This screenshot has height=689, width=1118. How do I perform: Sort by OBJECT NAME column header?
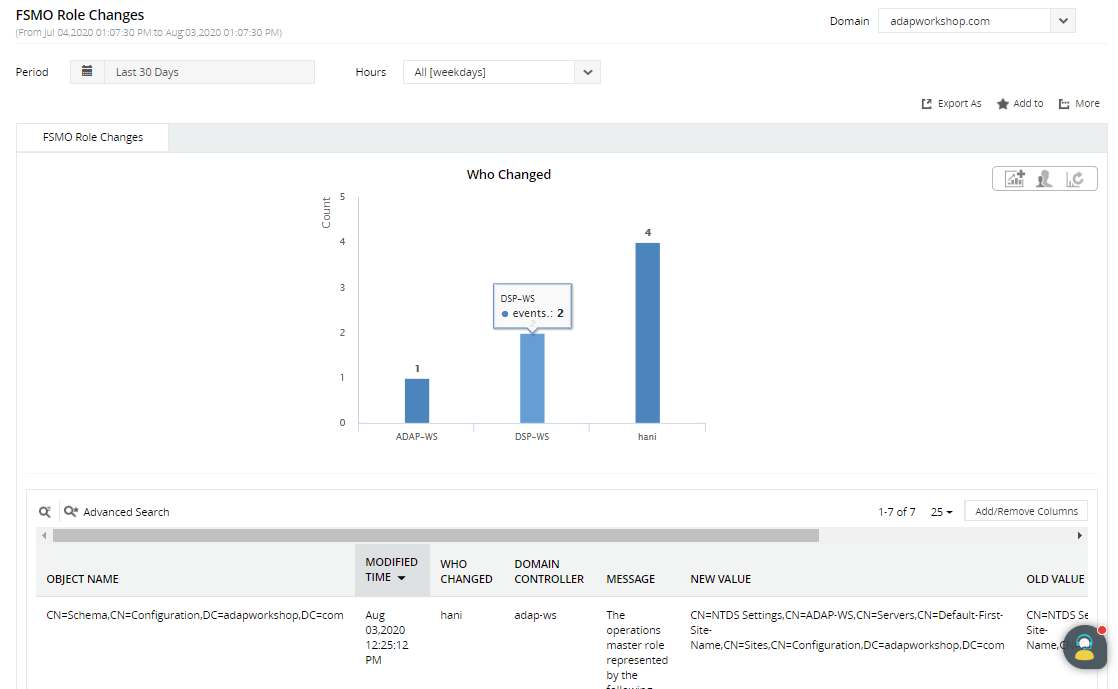tap(83, 579)
